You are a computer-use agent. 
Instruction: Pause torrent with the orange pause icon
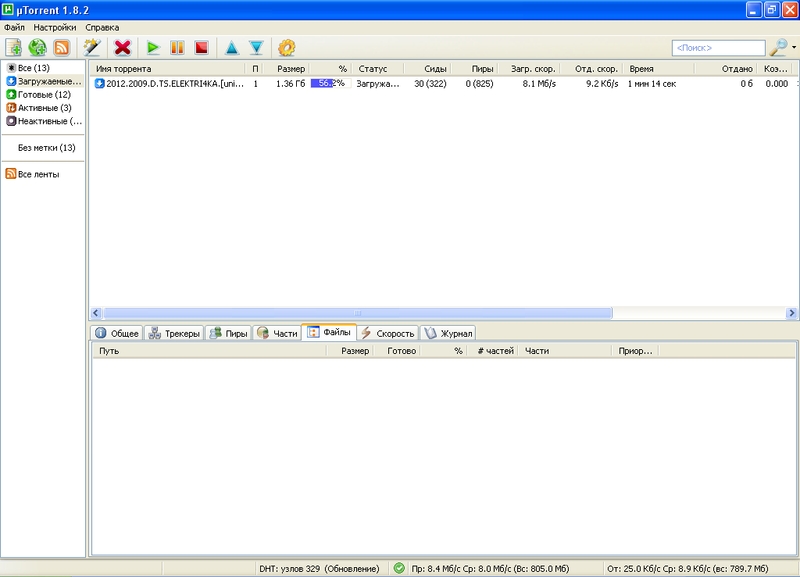(x=177, y=48)
